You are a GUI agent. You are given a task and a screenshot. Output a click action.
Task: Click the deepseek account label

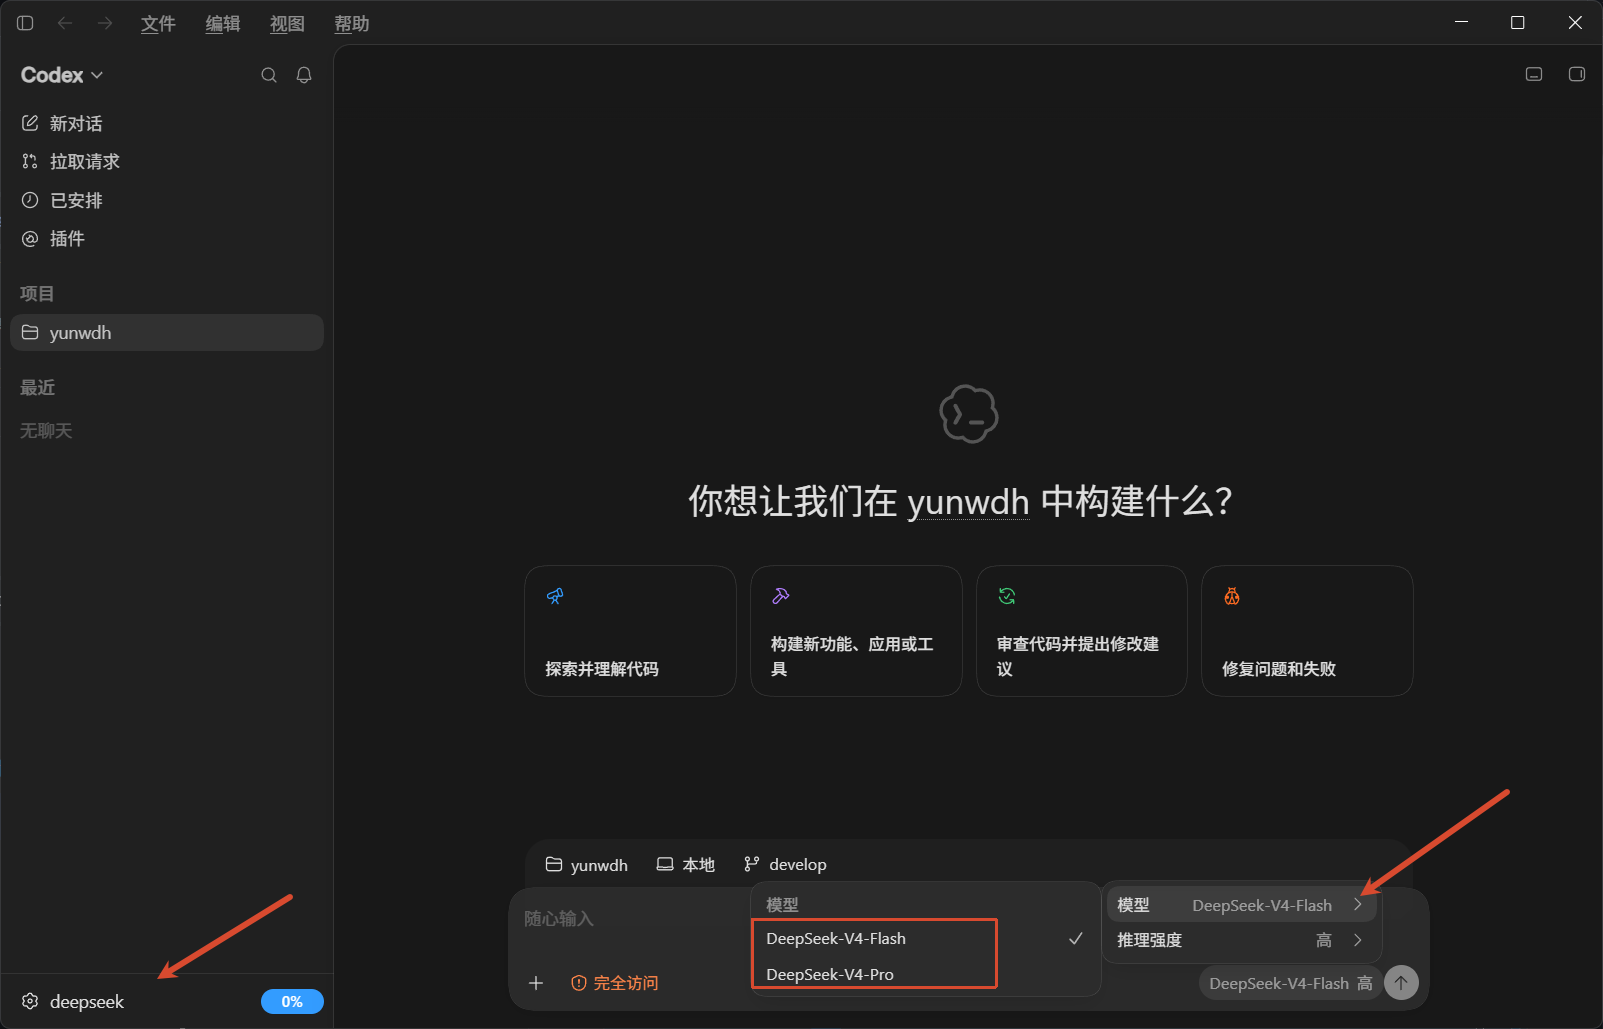[x=87, y=1001]
